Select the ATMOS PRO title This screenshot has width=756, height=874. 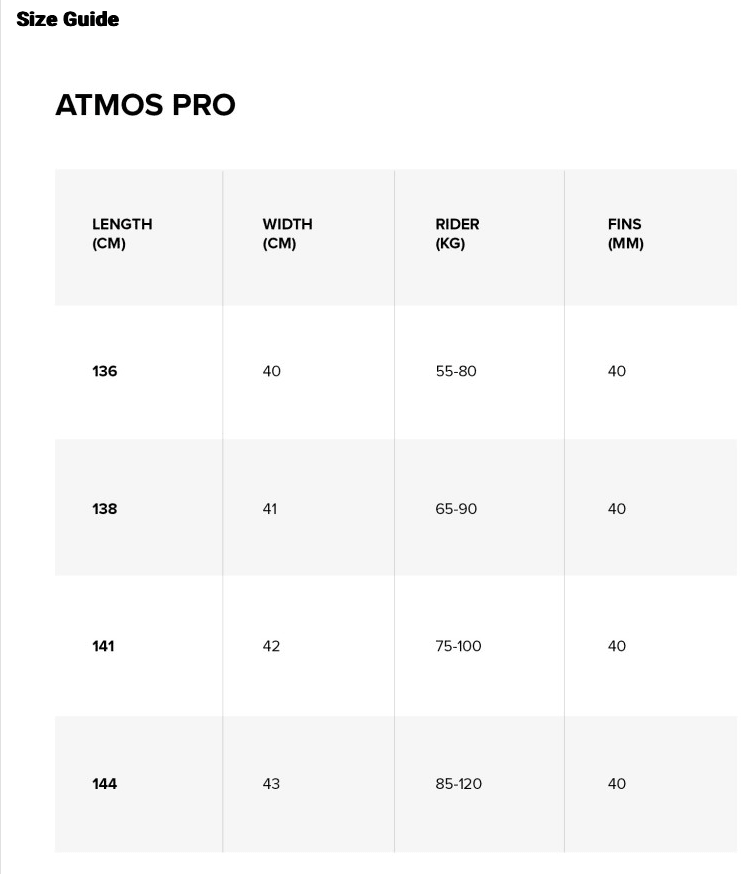[x=145, y=105]
